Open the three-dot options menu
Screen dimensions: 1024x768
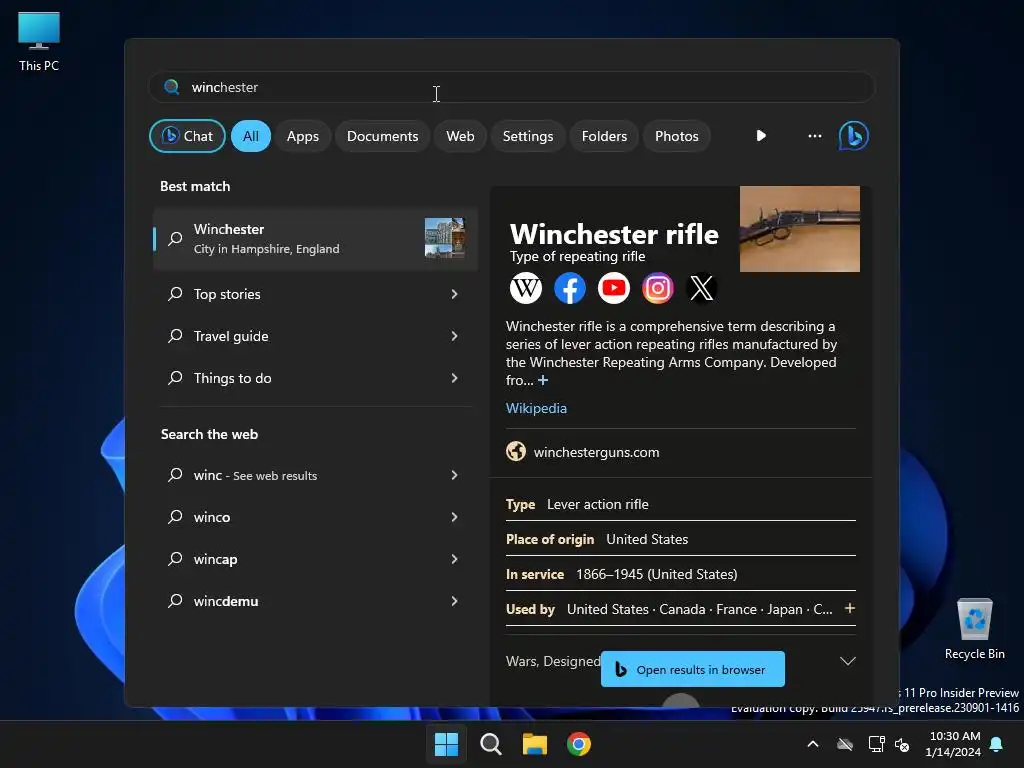[x=814, y=136]
